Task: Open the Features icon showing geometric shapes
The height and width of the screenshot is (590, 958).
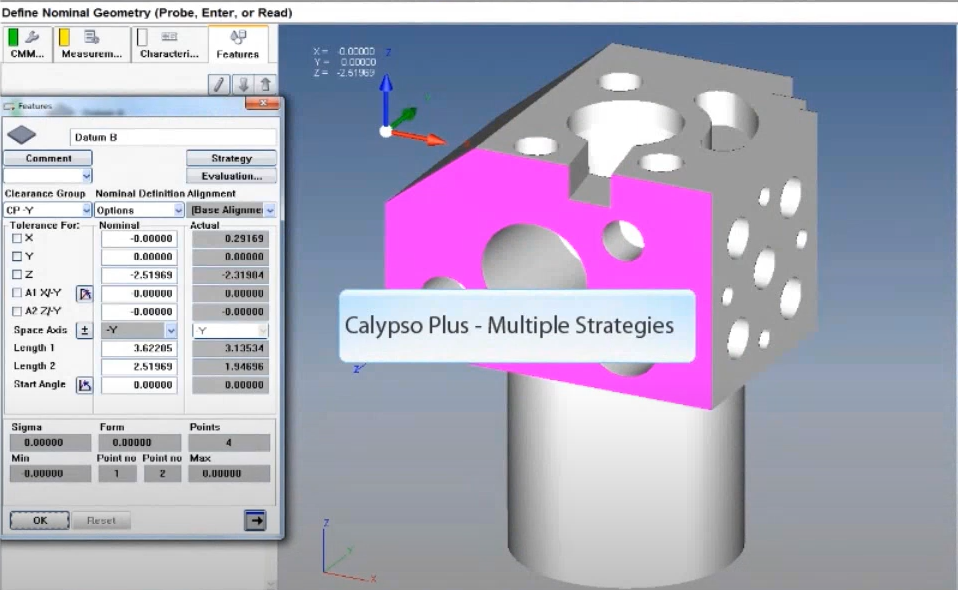Action: pos(239,42)
